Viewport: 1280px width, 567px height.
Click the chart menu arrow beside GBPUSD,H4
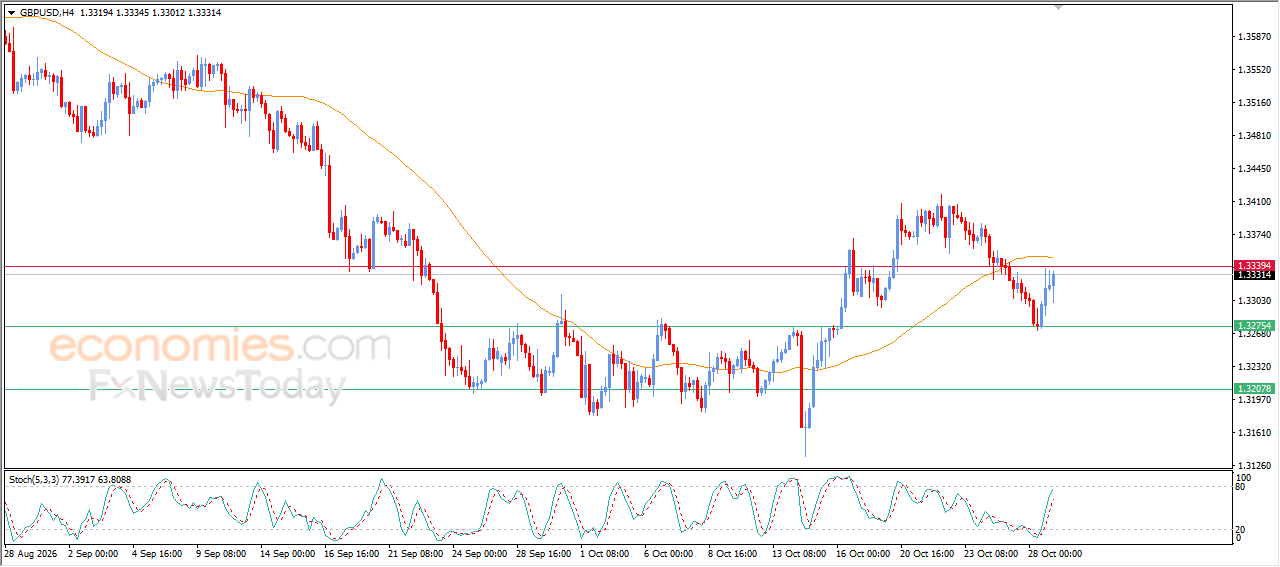click(x=12, y=12)
